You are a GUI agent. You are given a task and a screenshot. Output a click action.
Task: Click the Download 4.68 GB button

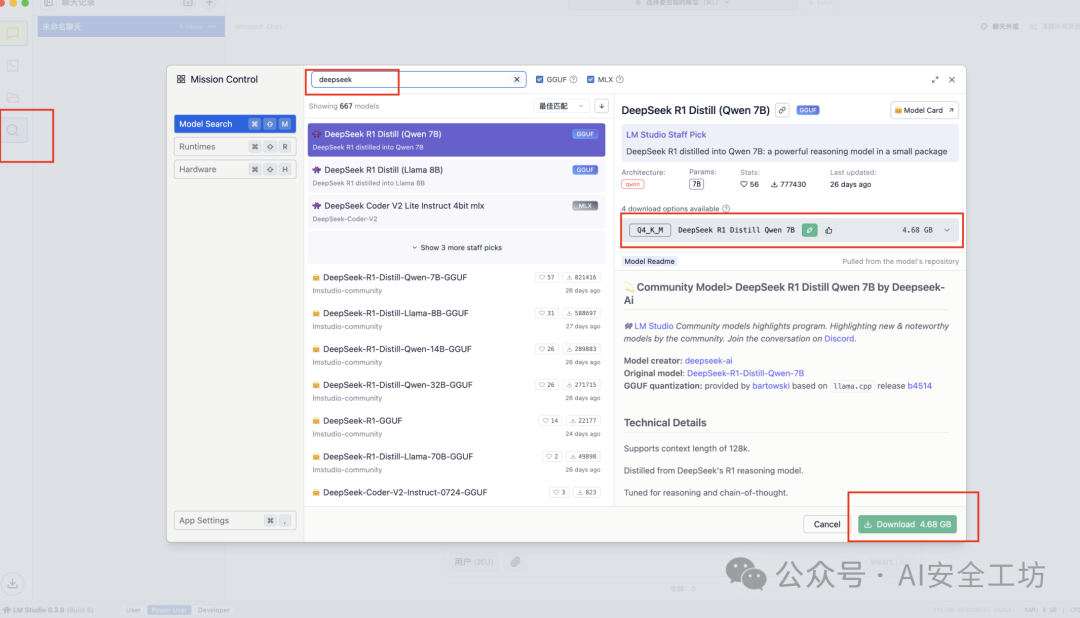coord(907,524)
